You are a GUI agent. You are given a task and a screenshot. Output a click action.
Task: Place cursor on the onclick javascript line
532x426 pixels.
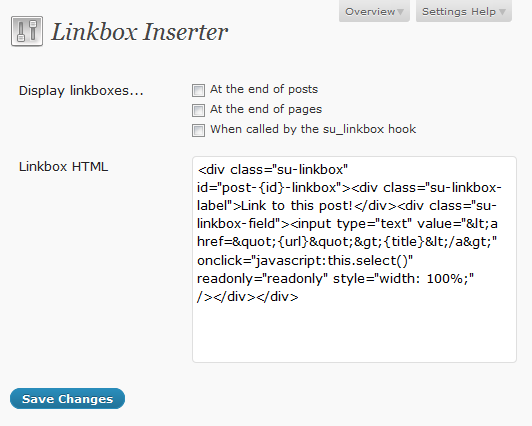coord(305,260)
